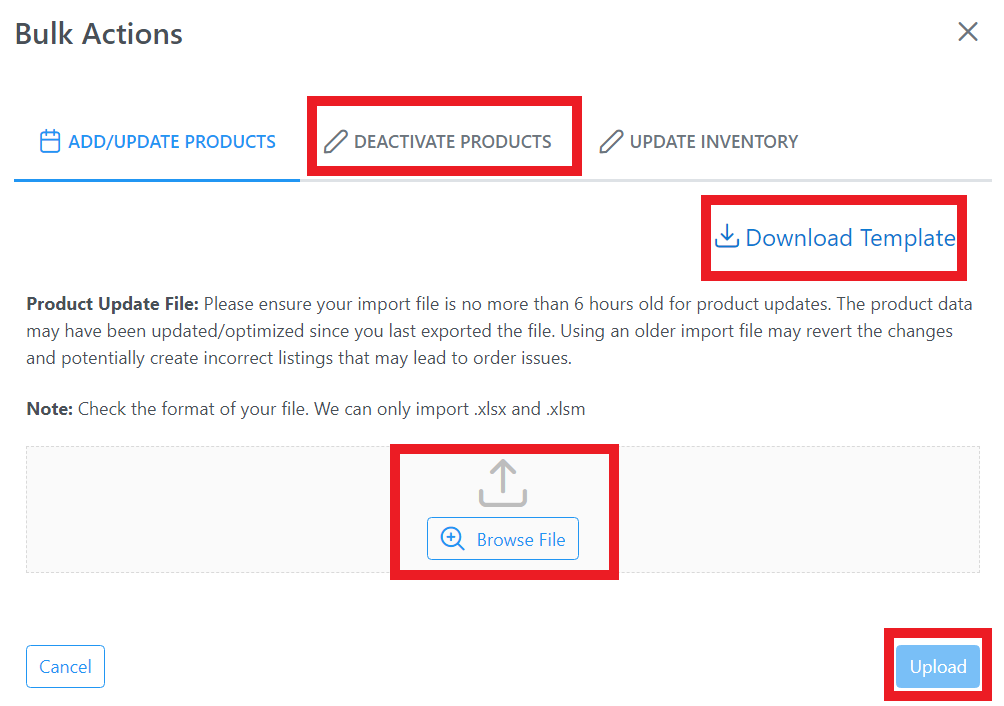The height and width of the screenshot is (706, 1004).
Task: Choose a file with Browse File button
Action: pyautogui.click(x=503, y=538)
